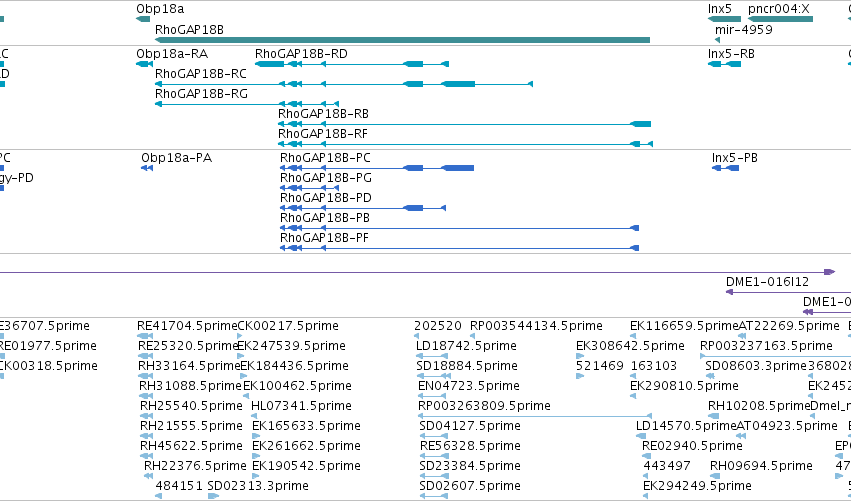Select the pncr004:X gene feature
Viewport: 851px width, 501px height.
780,19
